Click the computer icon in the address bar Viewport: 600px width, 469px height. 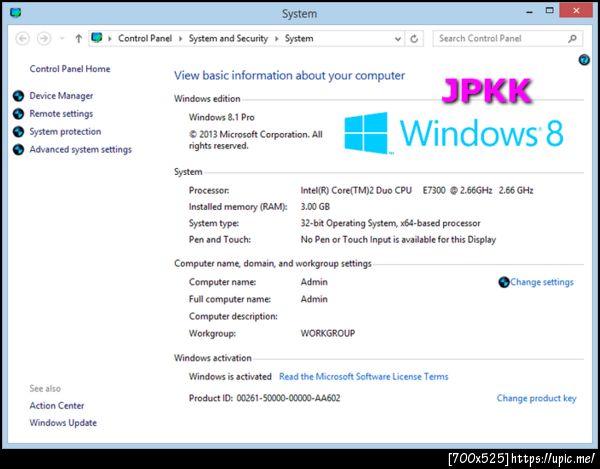(x=97, y=38)
